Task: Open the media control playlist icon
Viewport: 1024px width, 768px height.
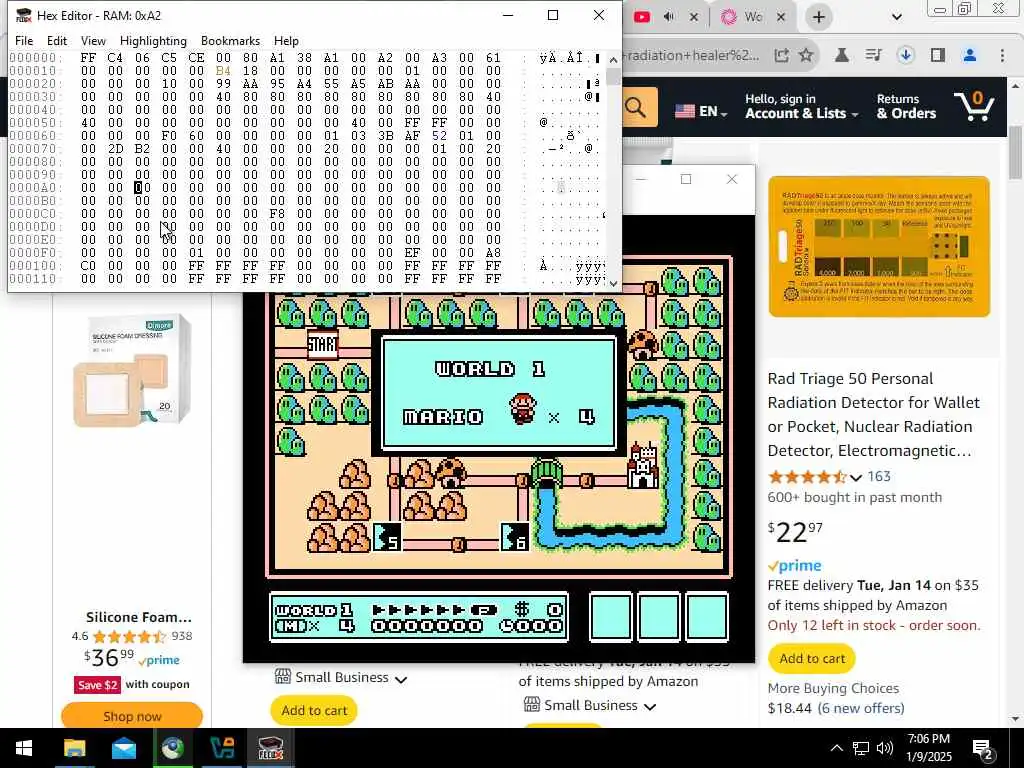Action: click(873, 55)
